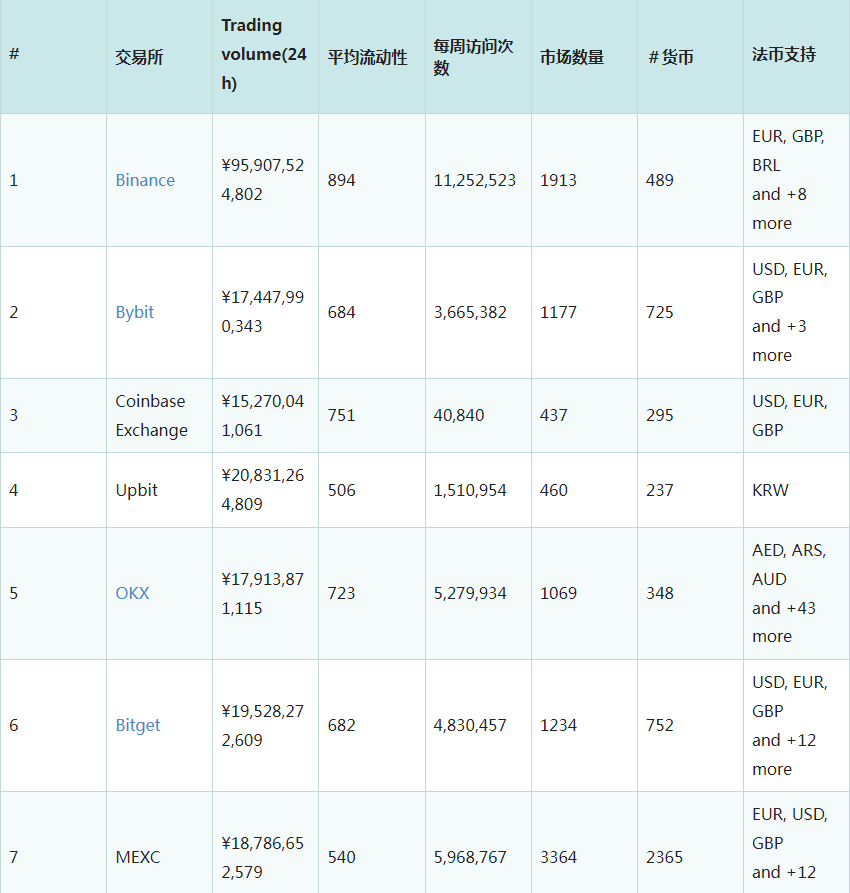Select weekly visits 4,830,457
The width and height of the screenshot is (850, 893).
[470, 725]
